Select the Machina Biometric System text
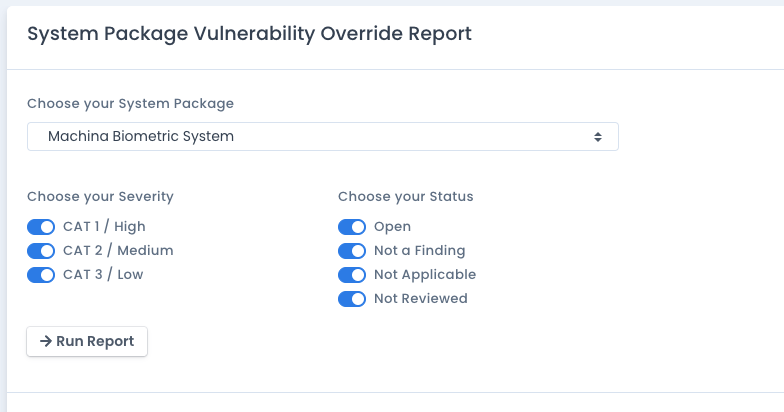The height and width of the screenshot is (412, 784). [x=141, y=136]
